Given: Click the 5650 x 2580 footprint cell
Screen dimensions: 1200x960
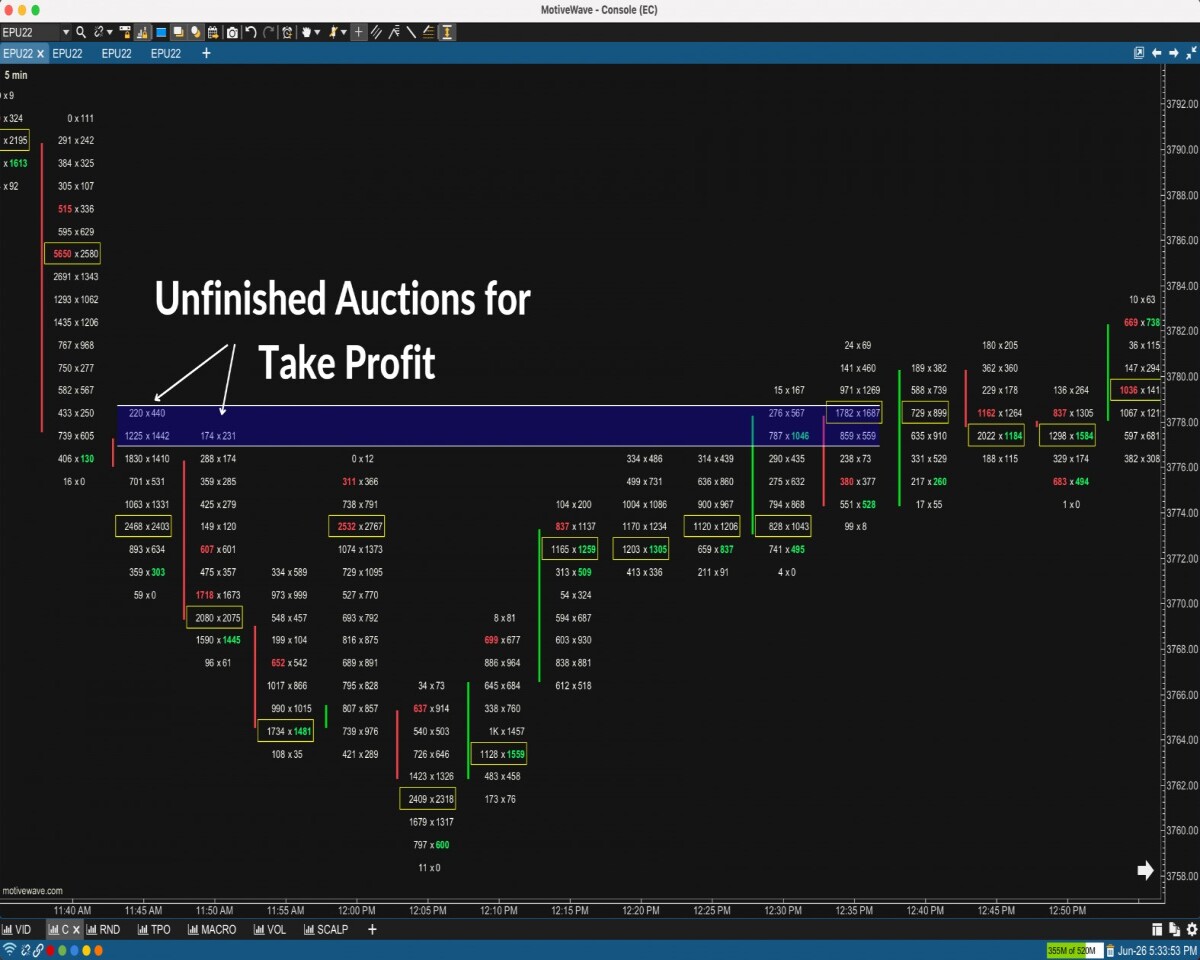Looking at the screenshot, I should (73, 254).
